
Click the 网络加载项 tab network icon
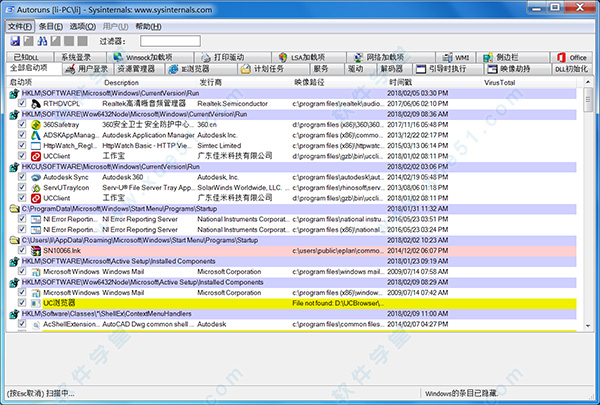point(358,57)
